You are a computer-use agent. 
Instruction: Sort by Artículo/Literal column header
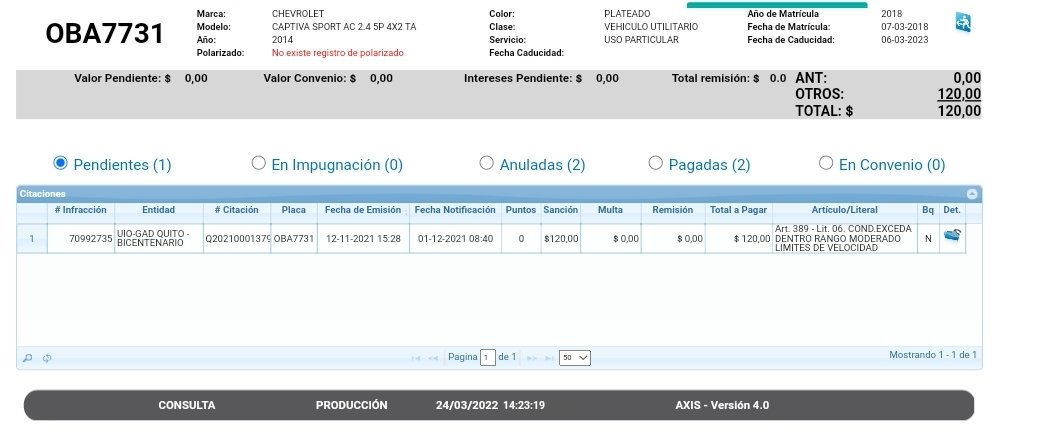coord(844,210)
